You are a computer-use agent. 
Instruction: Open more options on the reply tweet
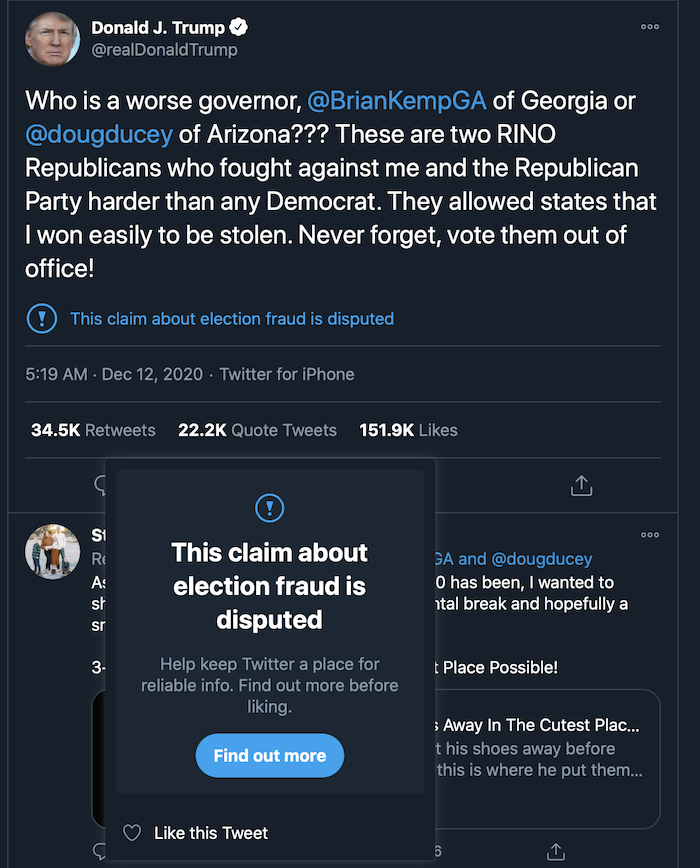650,535
